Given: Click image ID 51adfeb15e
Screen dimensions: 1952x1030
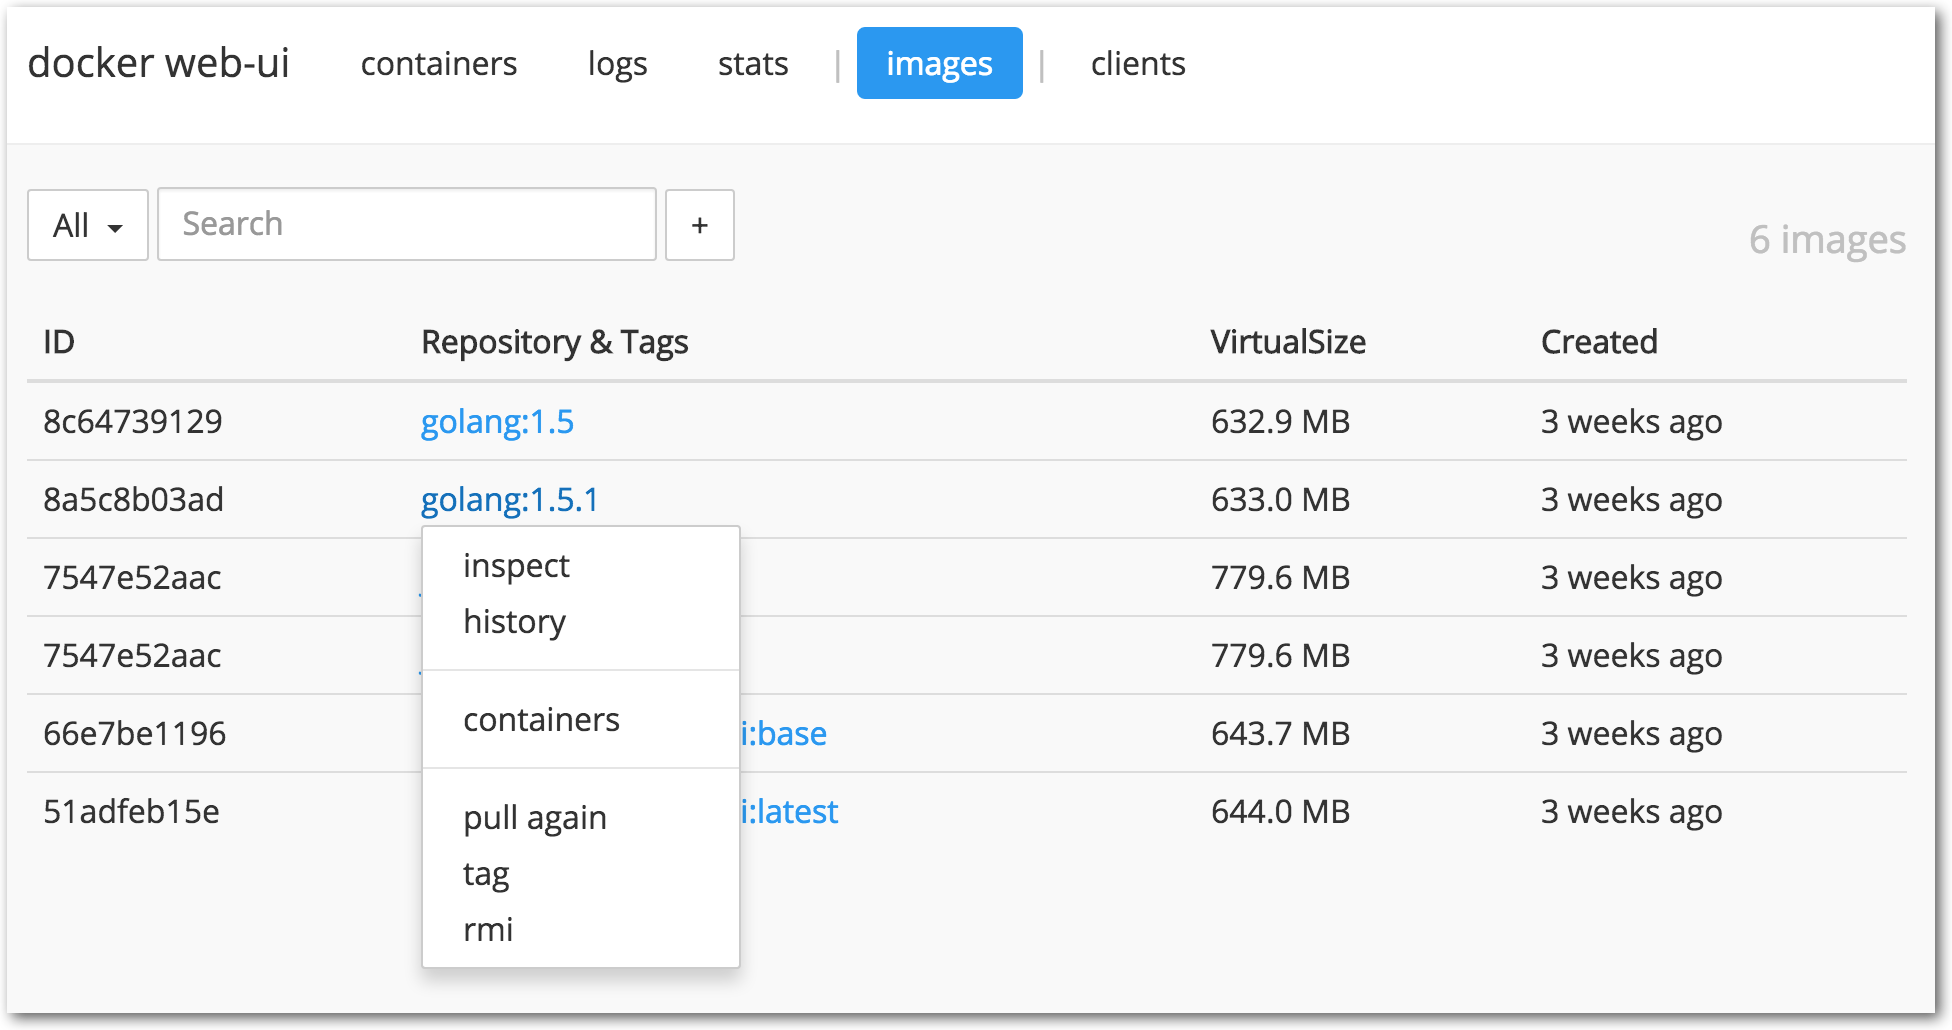Looking at the screenshot, I should point(131,812).
